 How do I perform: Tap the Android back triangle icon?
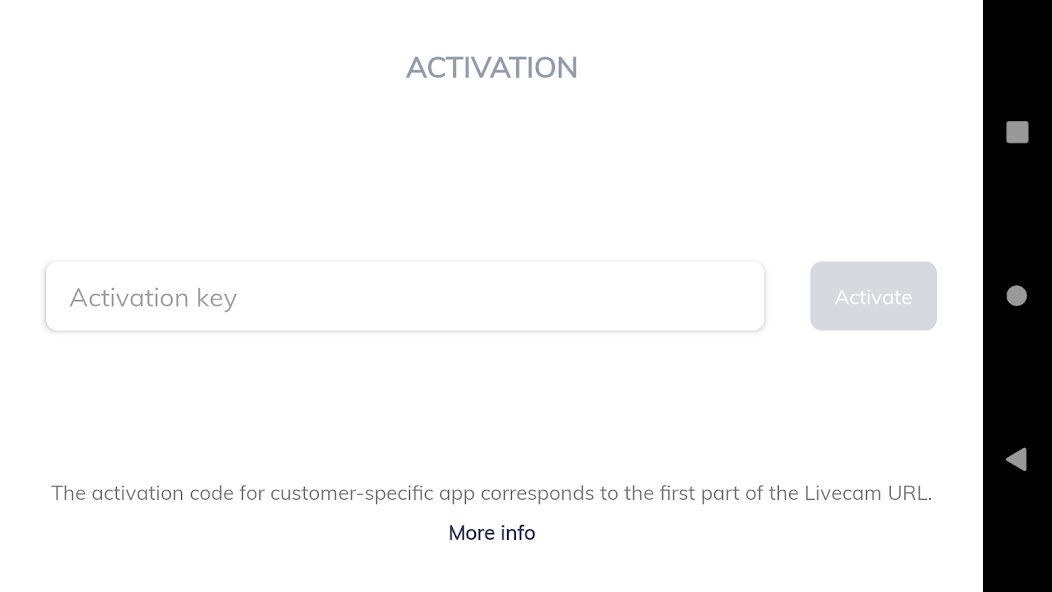pos(1016,459)
